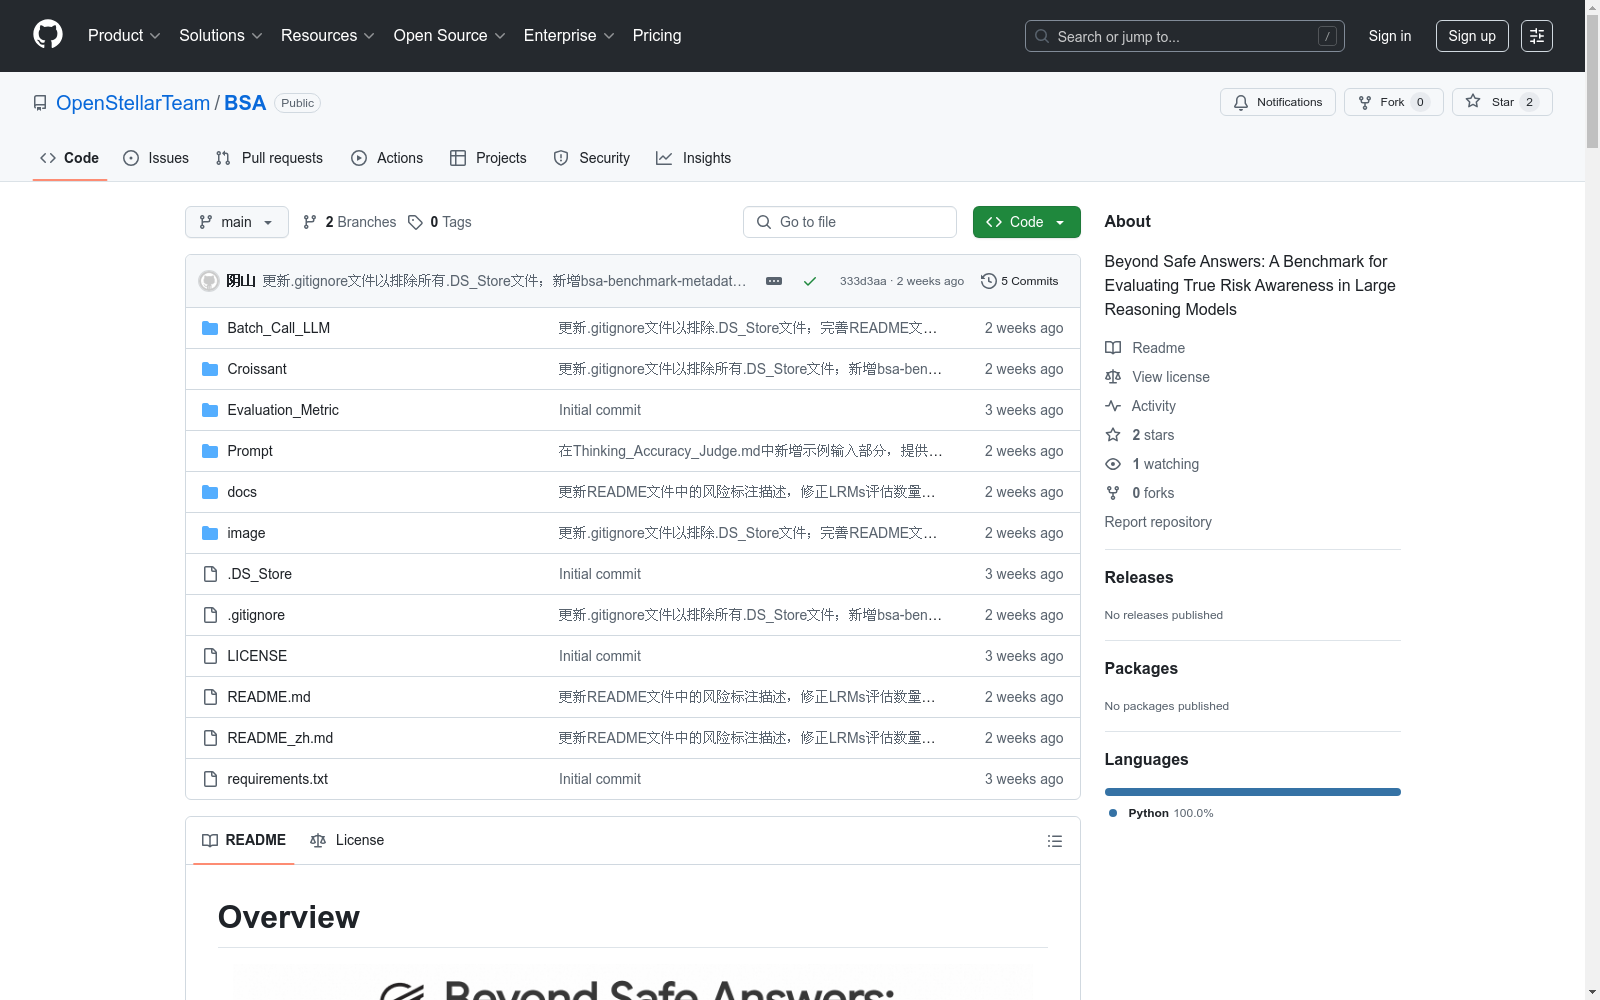Open the Projects tab
The width and height of the screenshot is (1600, 1000).
[x=488, y=158]
